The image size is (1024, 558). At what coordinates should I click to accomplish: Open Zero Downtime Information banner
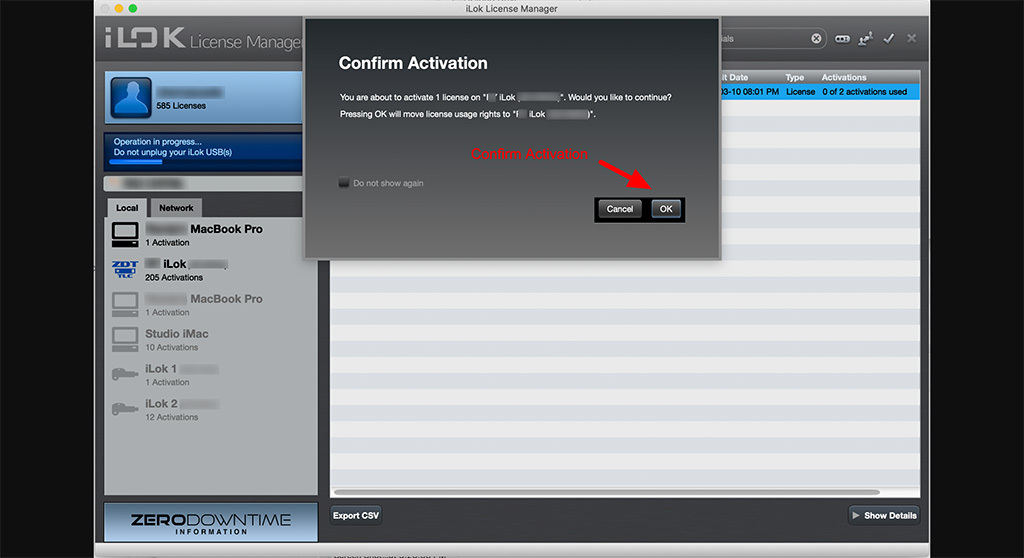pyautogui.click(x=211, y=523)
